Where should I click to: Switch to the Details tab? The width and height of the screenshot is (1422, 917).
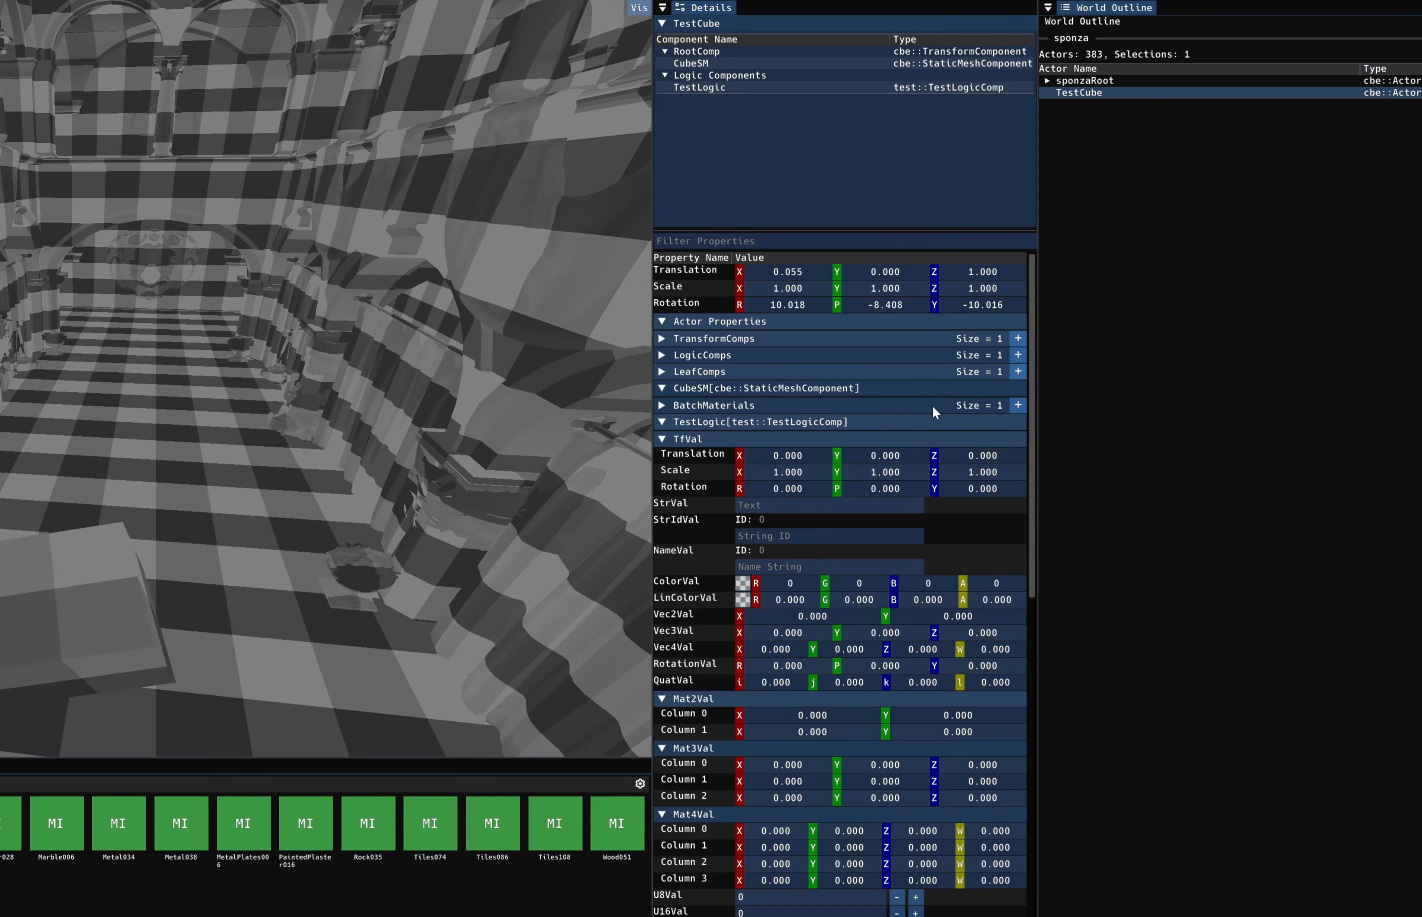(x=704, y=7)
